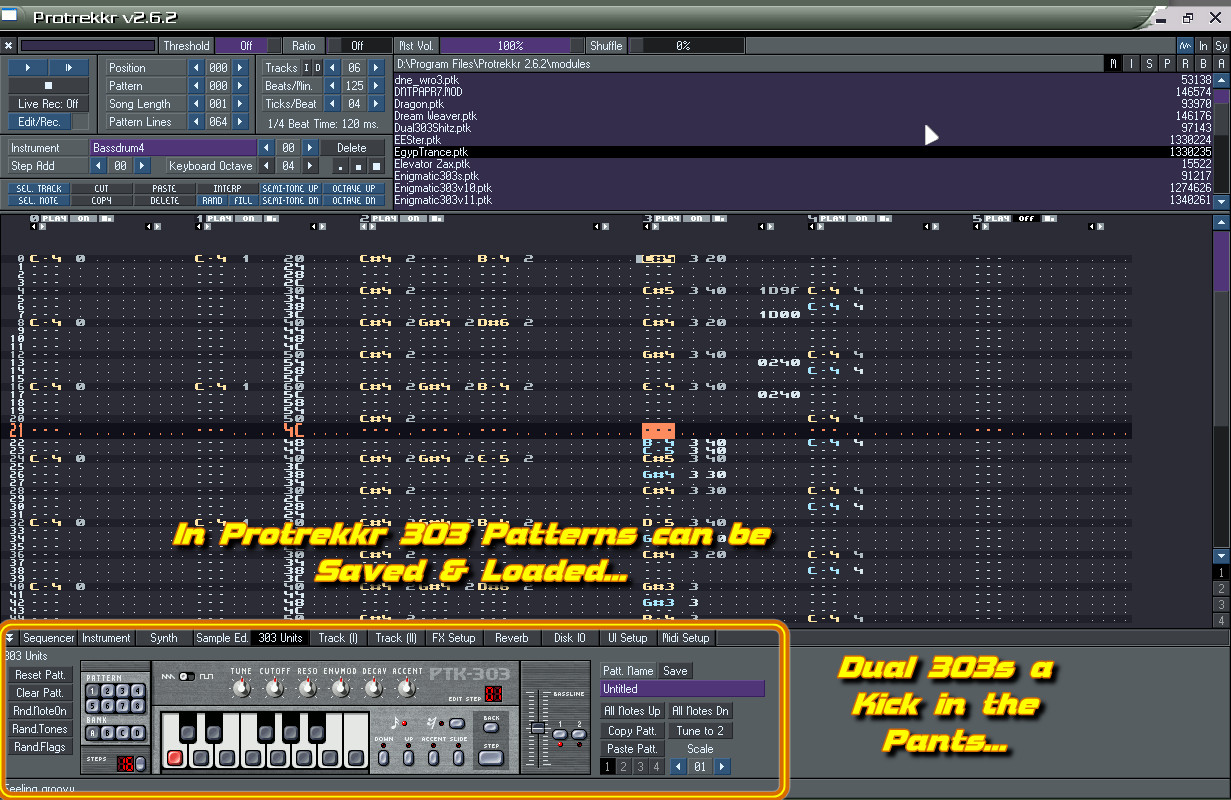This screenshot has height=800, width=1231.
Task: Adjust the Mst Vol. 100% slider
Action: pos(511,46)
